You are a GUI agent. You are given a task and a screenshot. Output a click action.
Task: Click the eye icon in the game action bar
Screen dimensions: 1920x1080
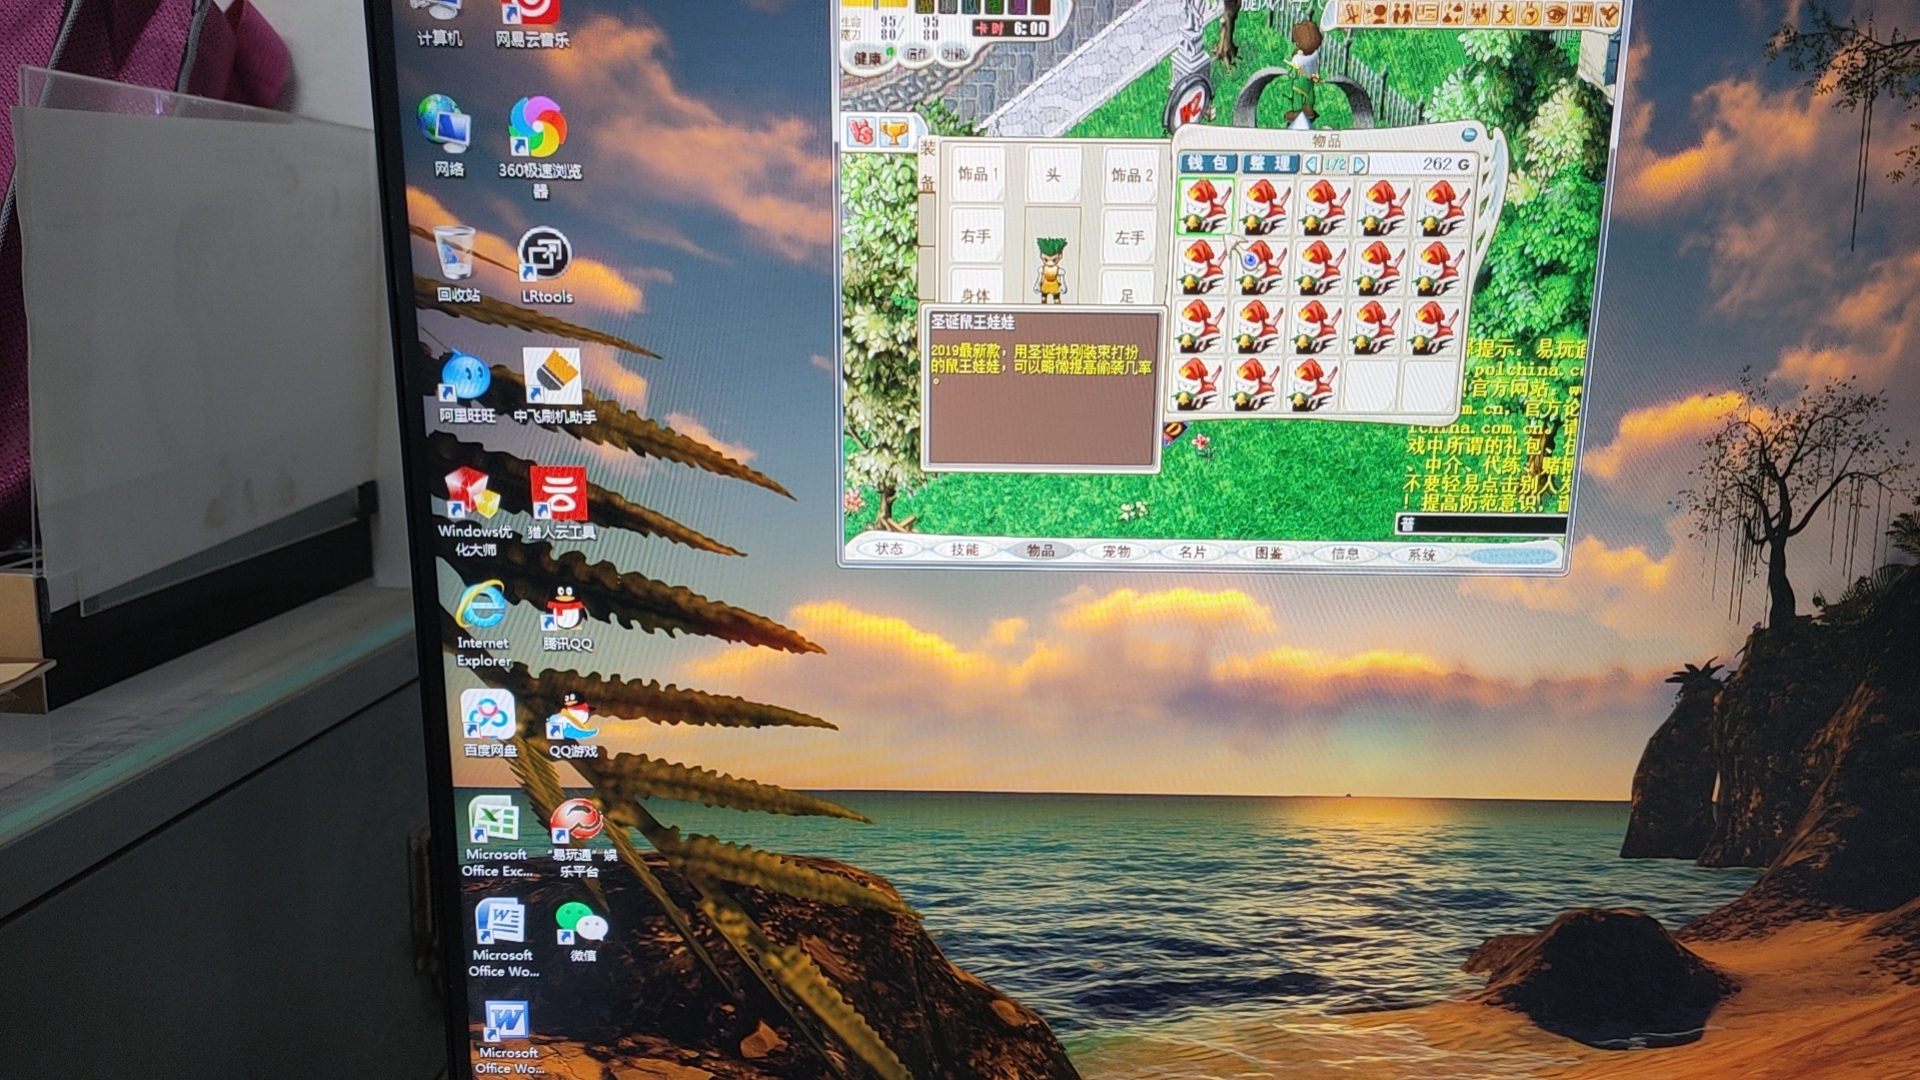click(x=1555, y=14)
